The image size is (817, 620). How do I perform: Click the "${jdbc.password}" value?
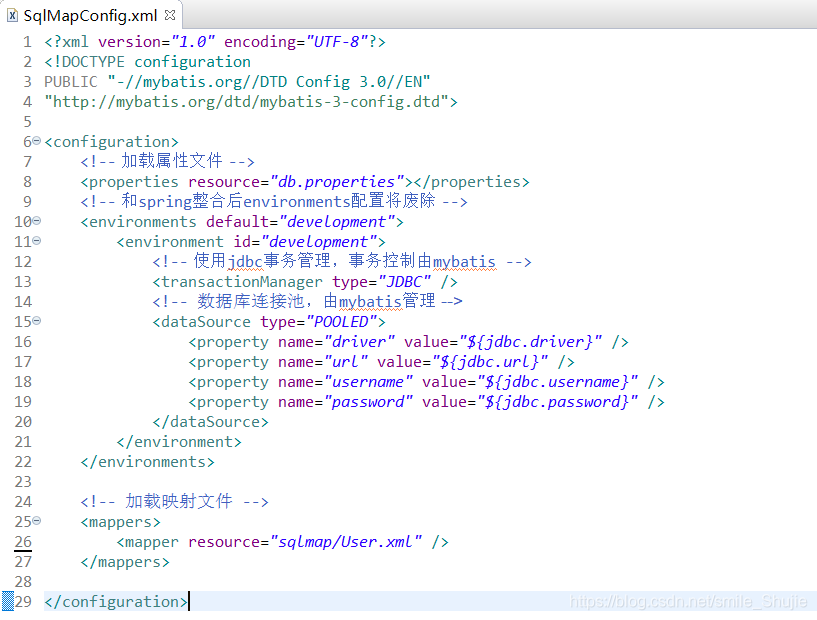point(558,402)
